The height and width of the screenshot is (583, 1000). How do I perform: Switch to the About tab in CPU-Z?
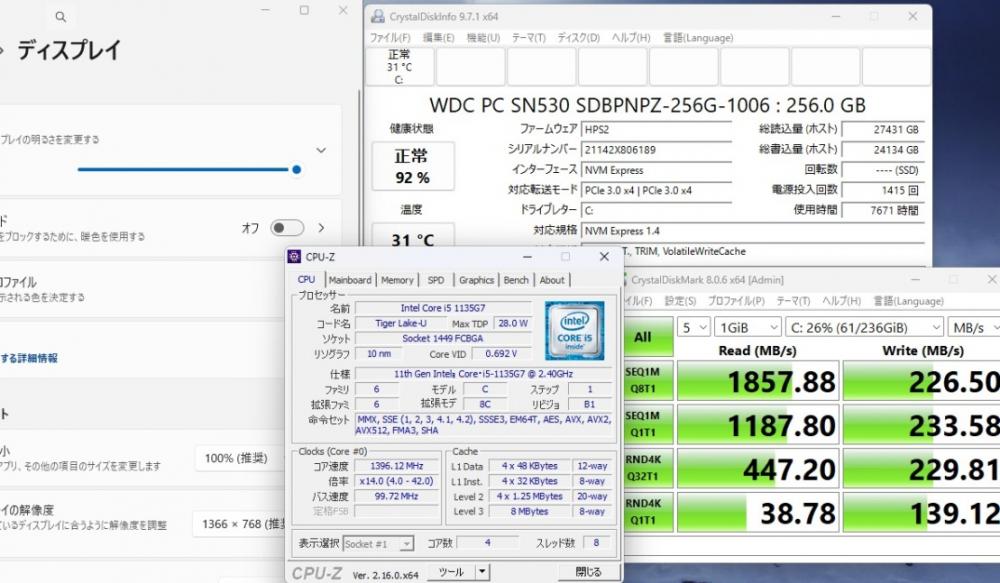coord(552,280)
